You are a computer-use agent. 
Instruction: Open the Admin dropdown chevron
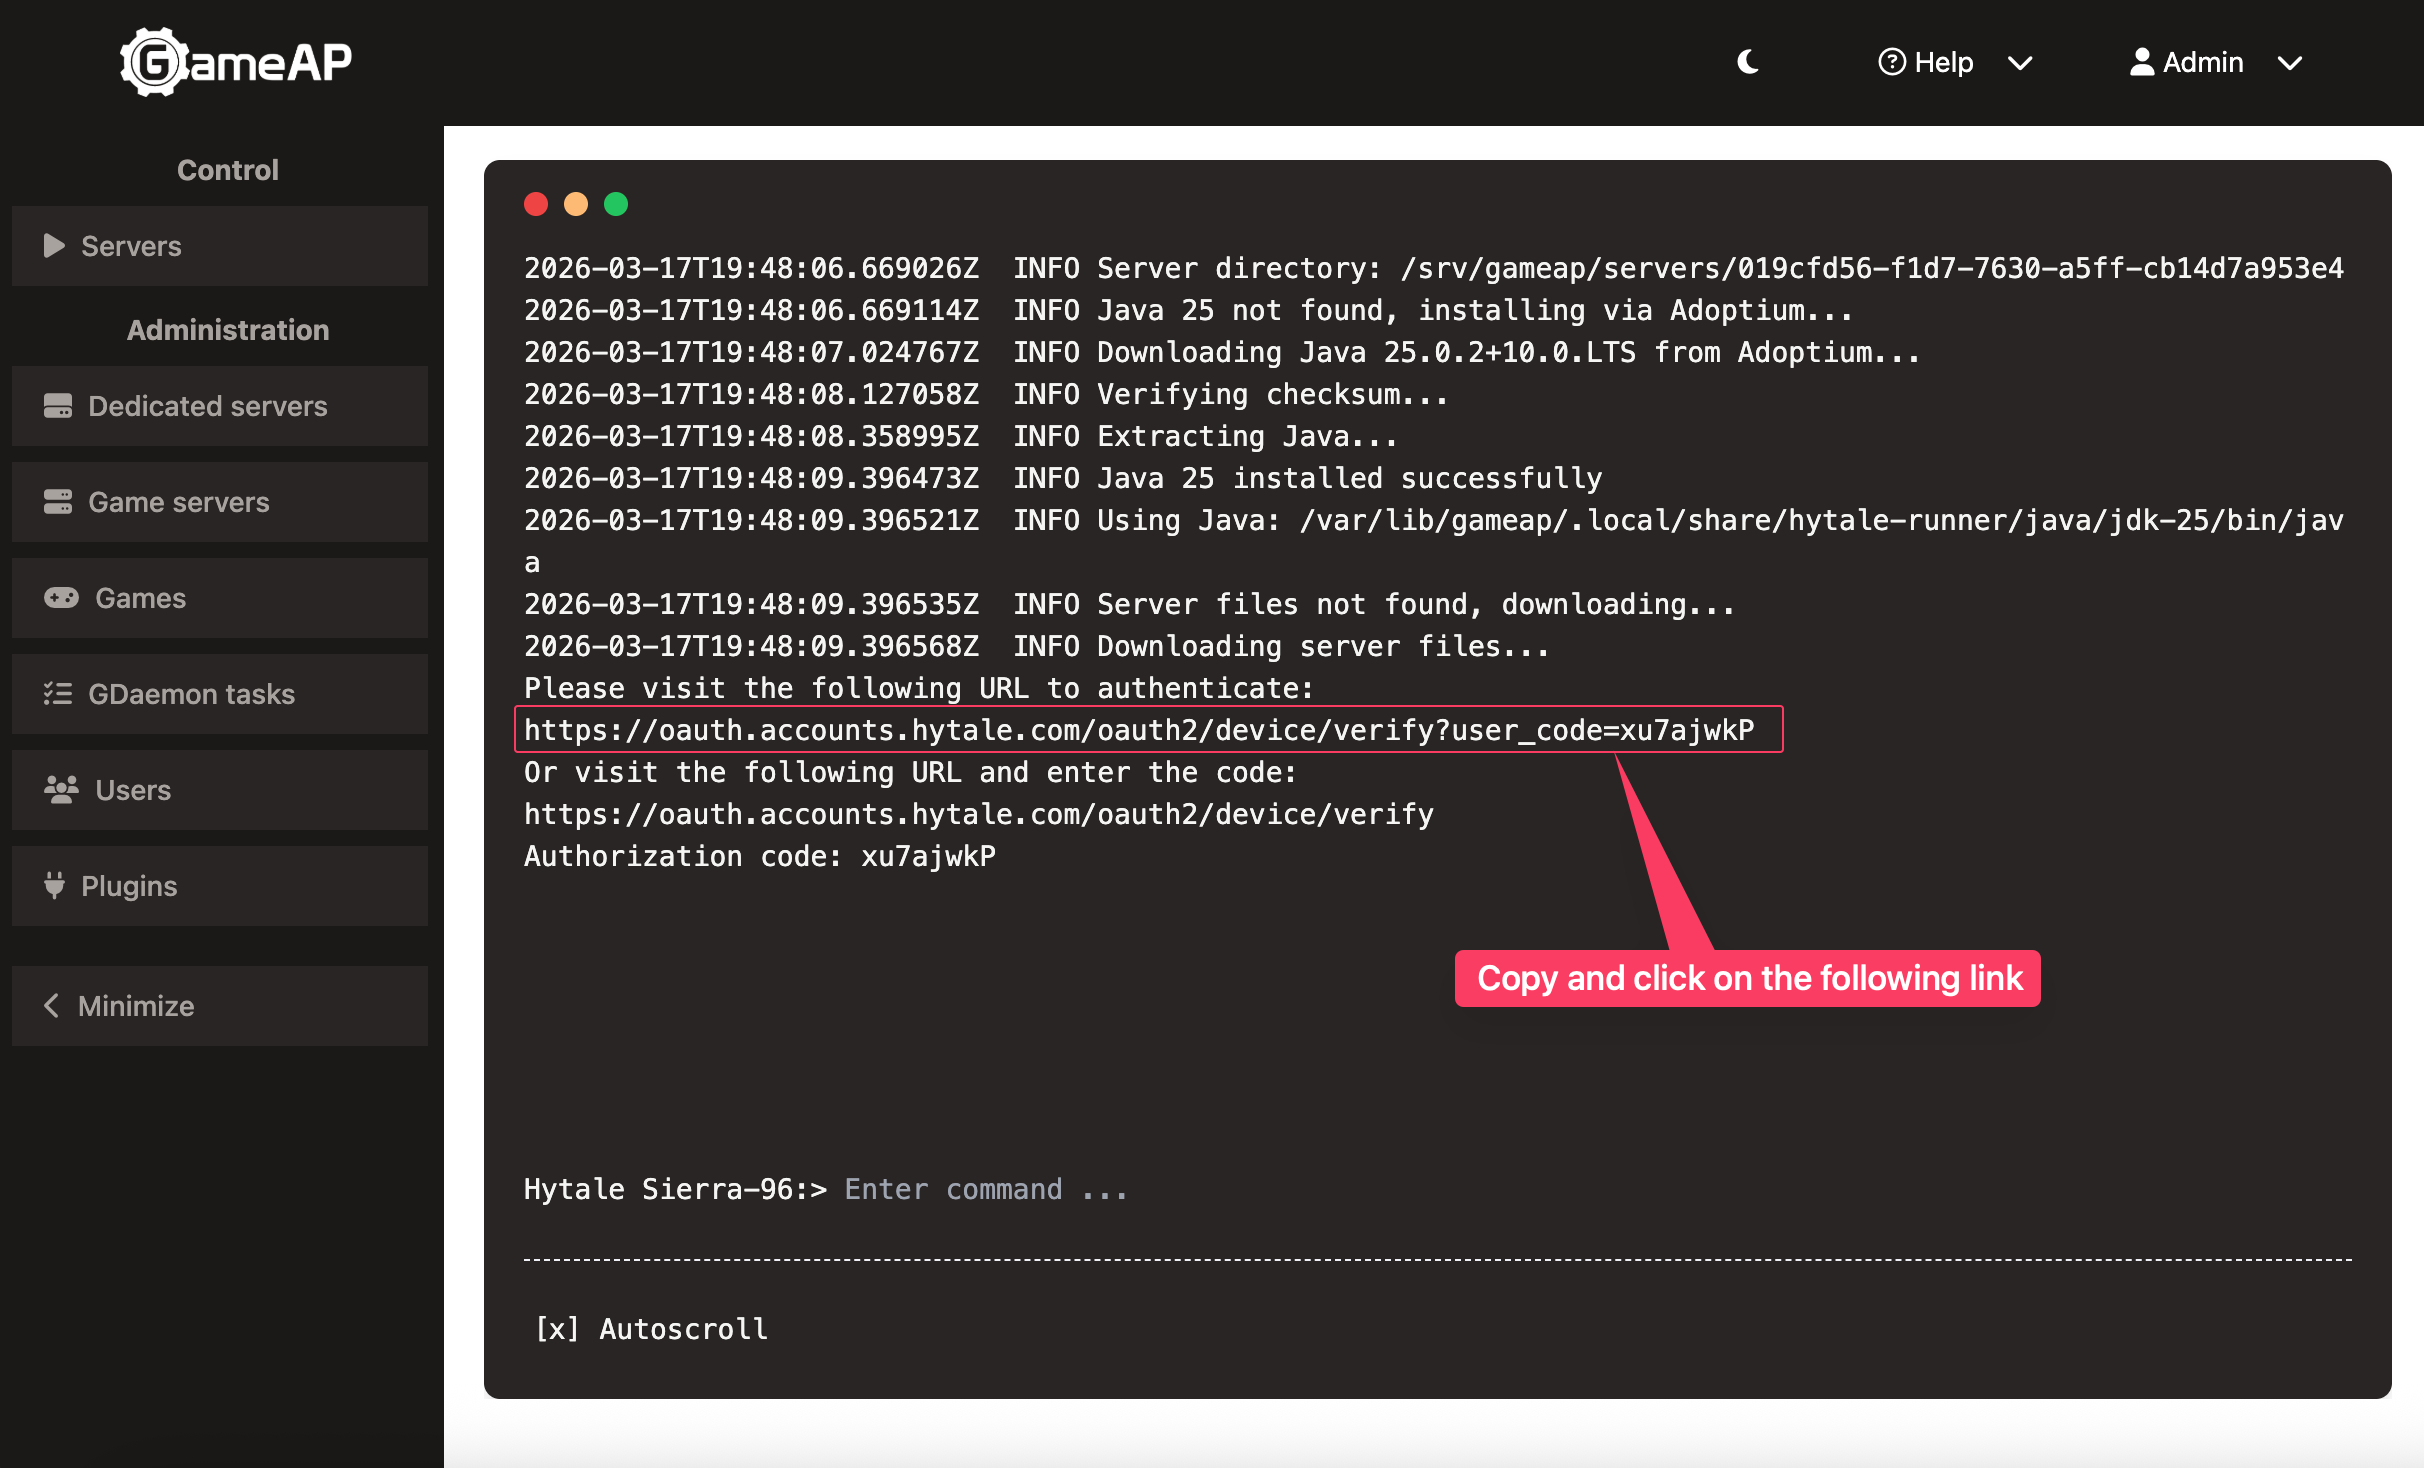2290,63
